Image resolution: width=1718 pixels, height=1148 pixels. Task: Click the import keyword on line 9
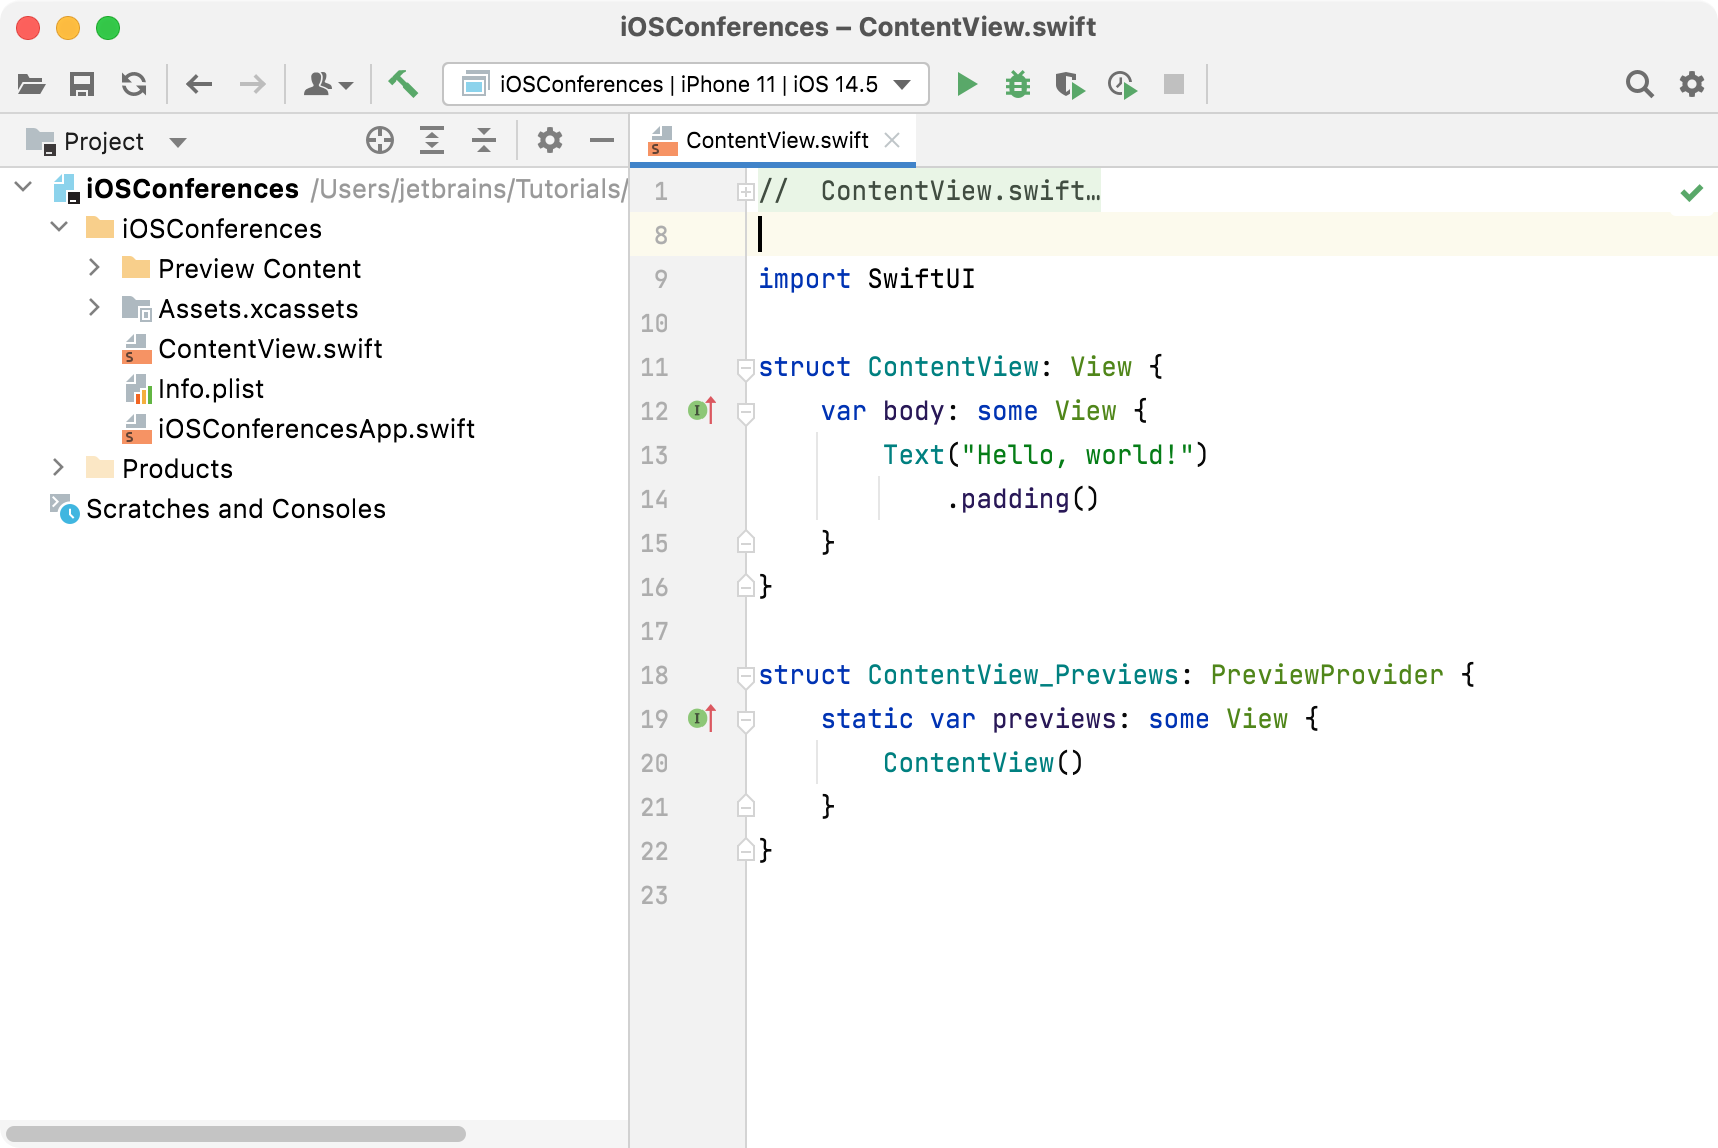click(x=804, y=279)
